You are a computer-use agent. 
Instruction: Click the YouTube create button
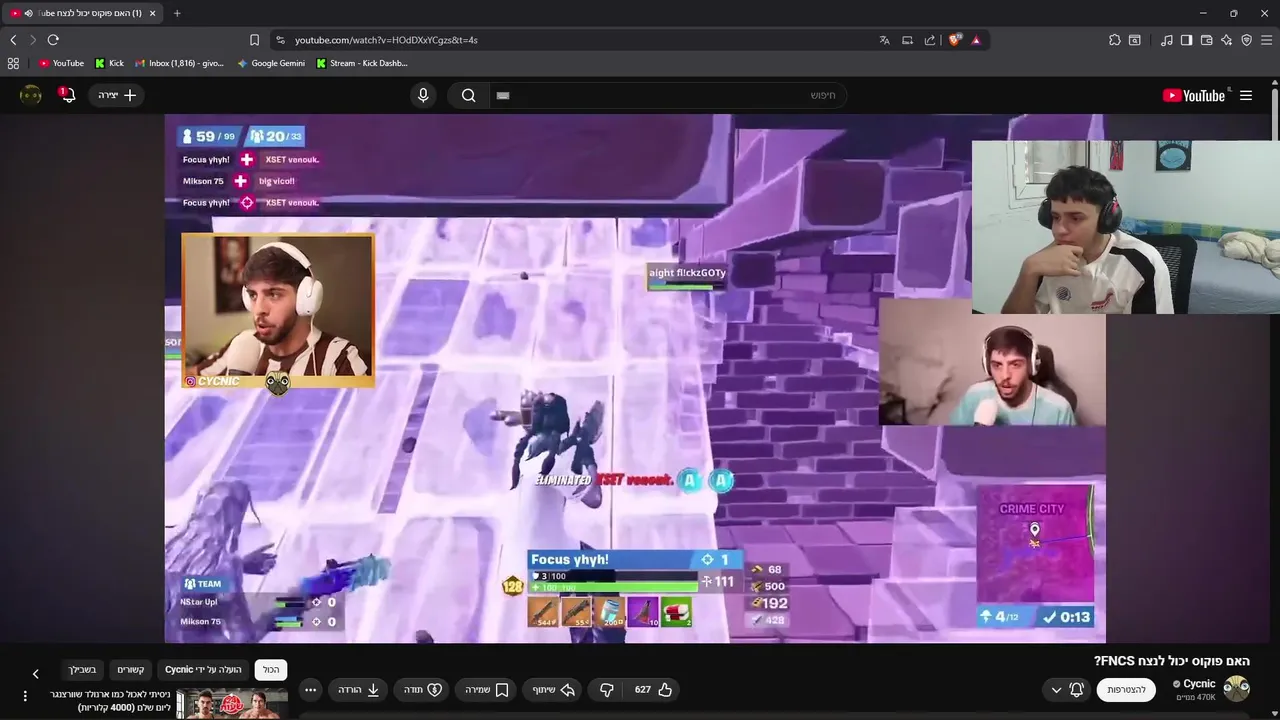point(117,95)
